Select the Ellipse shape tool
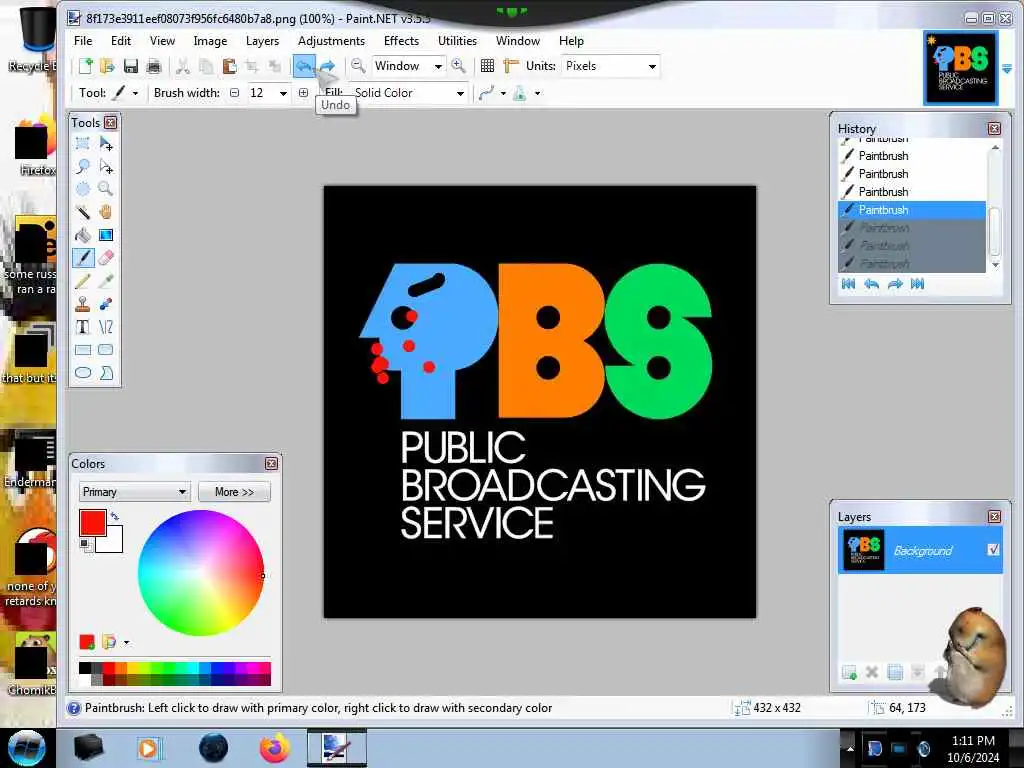 pos(83,373)
